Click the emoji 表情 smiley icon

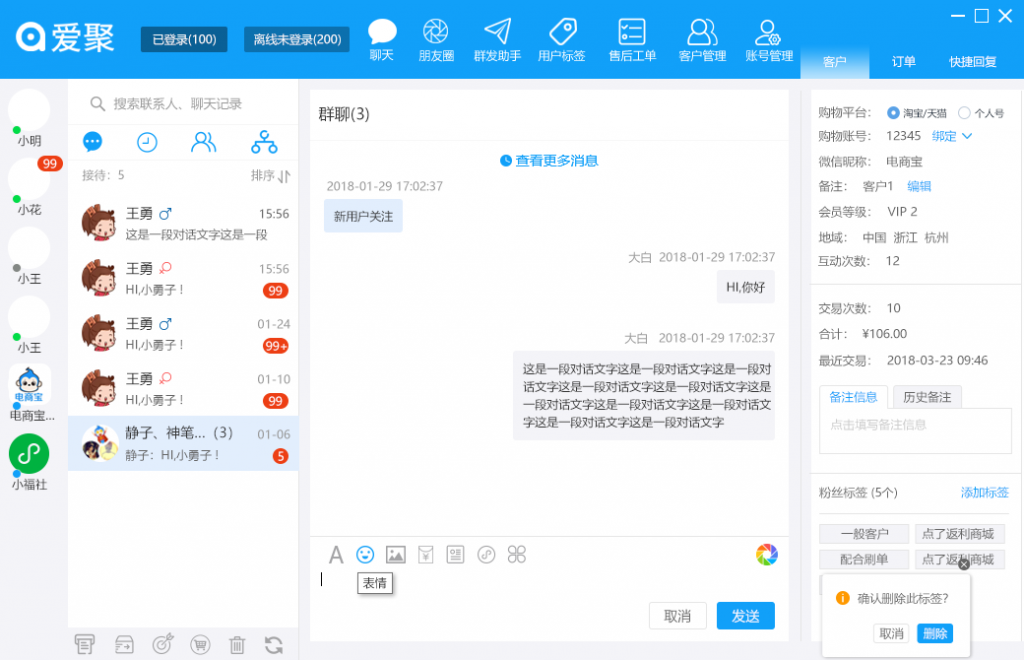click(x=365, y=554)
